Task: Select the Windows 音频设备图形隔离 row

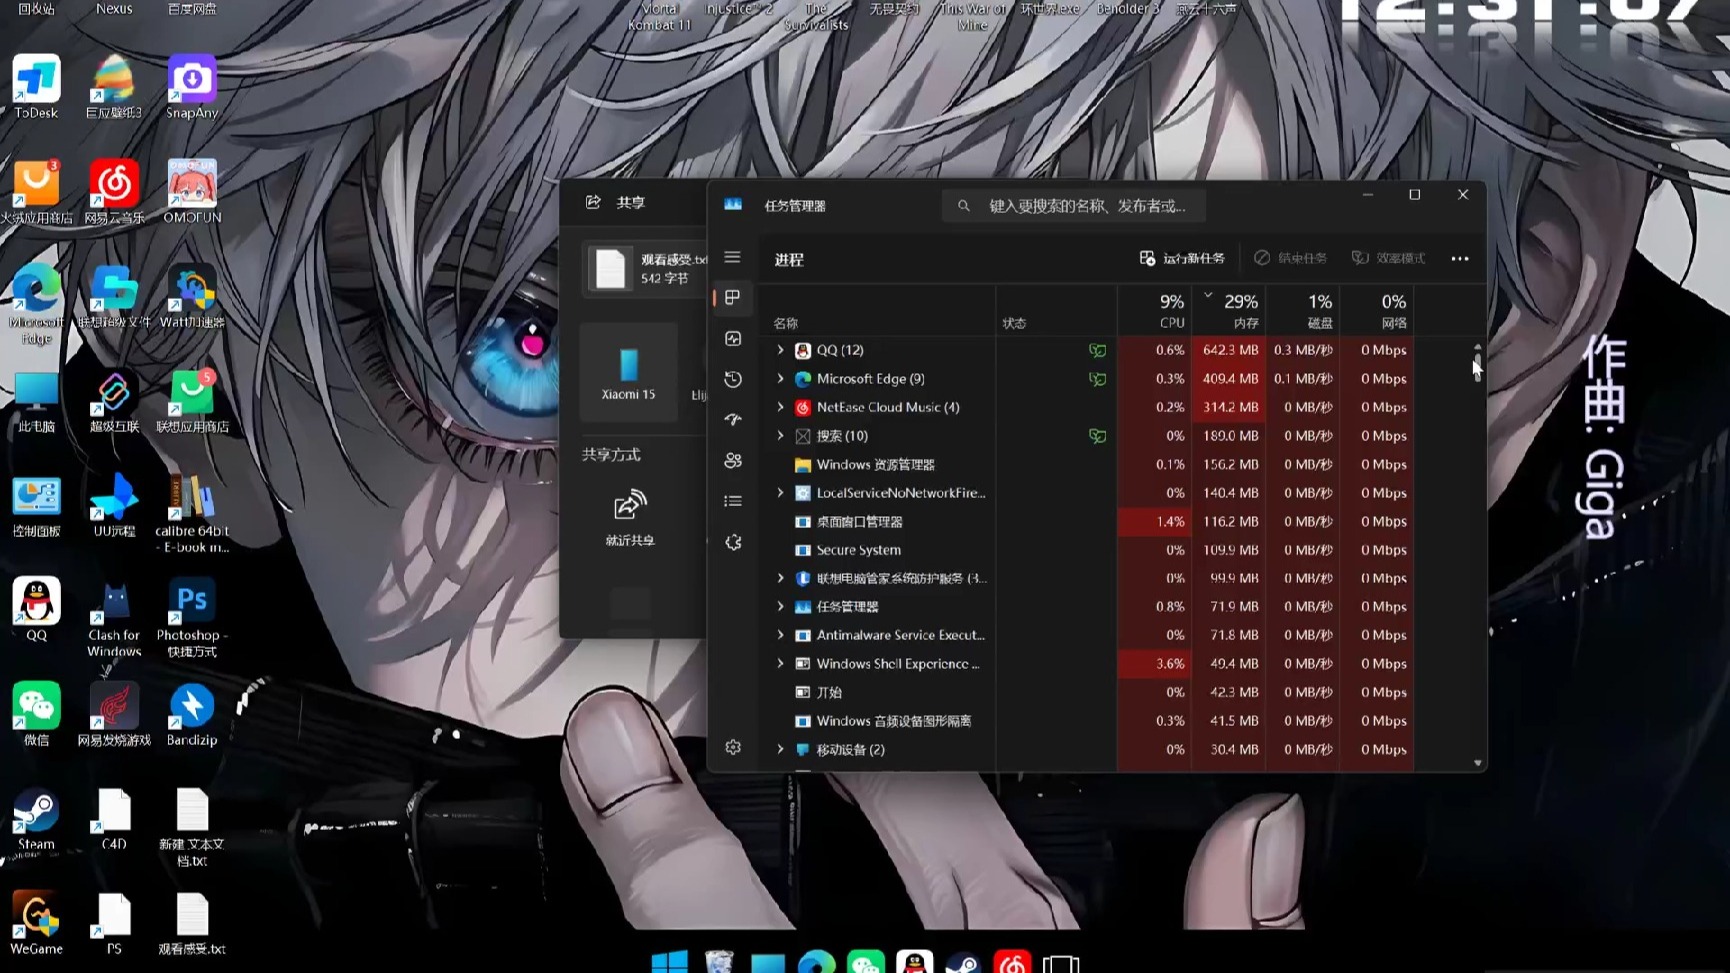Action: pyautogui.click(x=1090, y=721)
